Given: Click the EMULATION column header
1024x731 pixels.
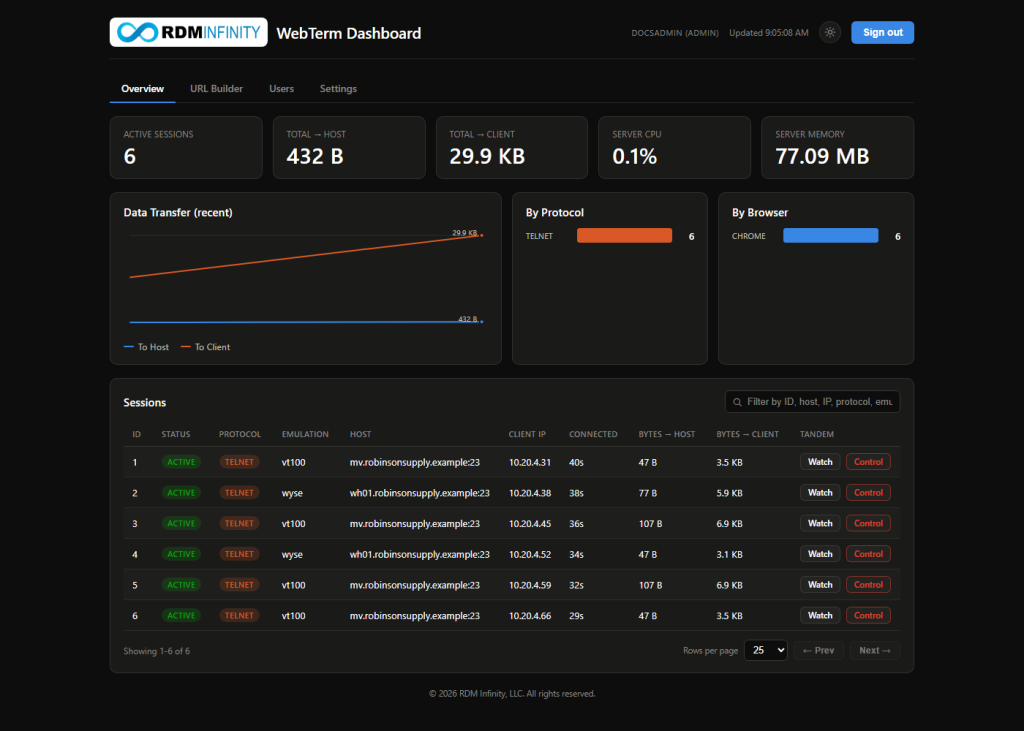Looking at the screenshot, I should (x=305, y=434).
